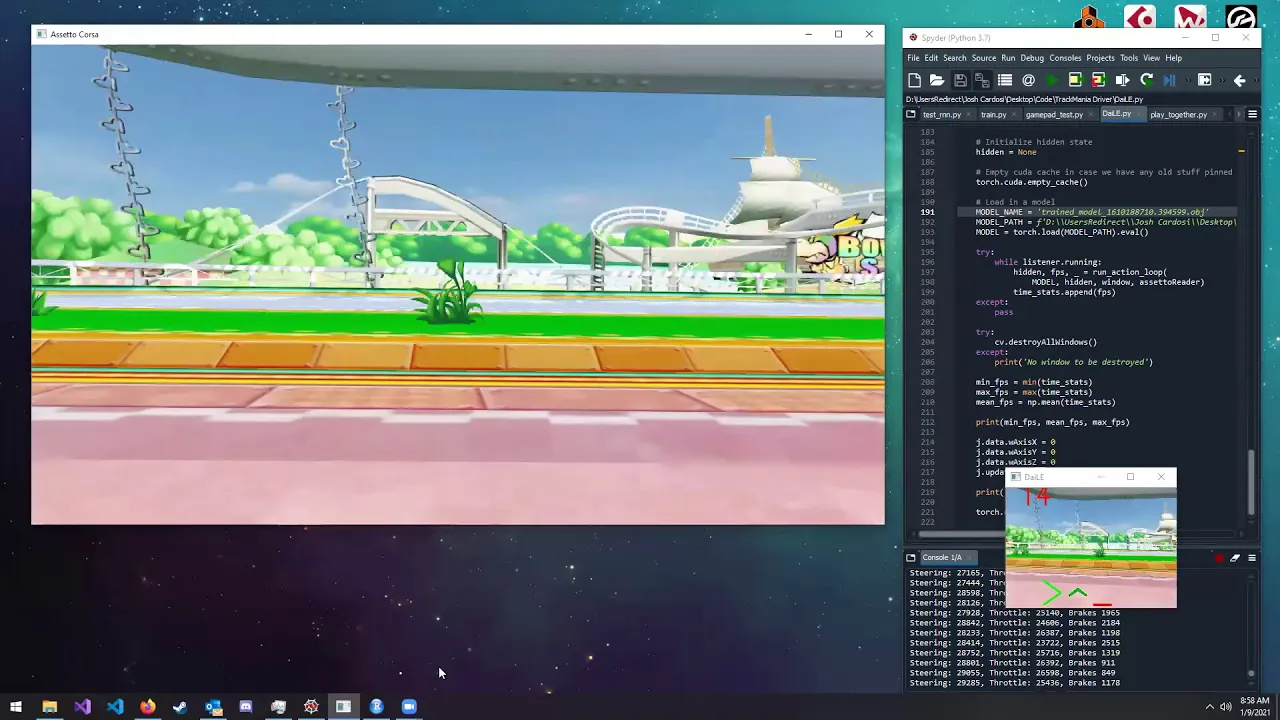Image resolution: width=1280 pixels, height=720 pixels.
Task: Show hidden system tray icons chevron
Action: pyautogui.click(x=1209, y=707)
